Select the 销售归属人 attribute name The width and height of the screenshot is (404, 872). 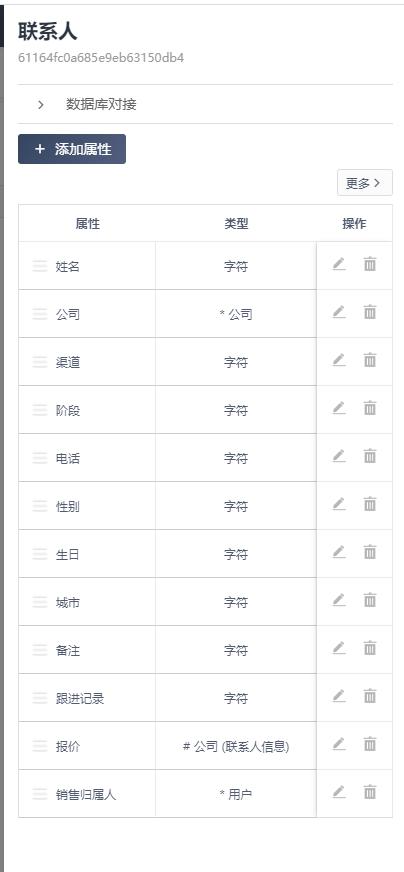[86, 795]
